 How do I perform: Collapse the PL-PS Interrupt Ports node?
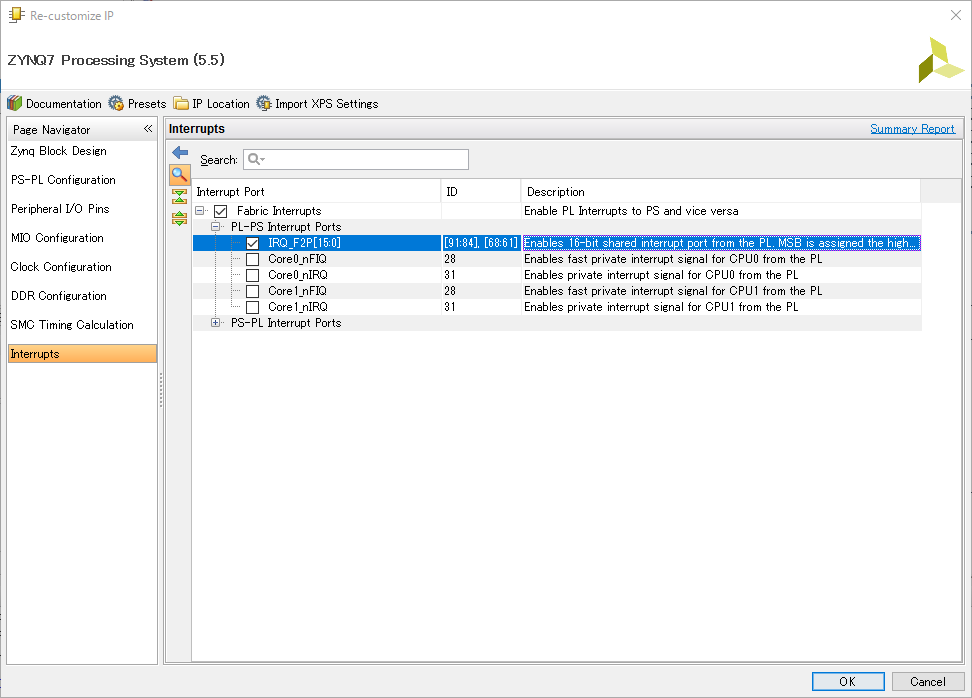[x=215, y=227]
